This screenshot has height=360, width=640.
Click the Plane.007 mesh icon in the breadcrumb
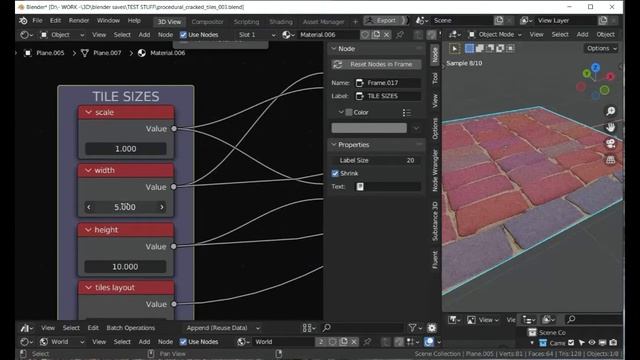85,53
